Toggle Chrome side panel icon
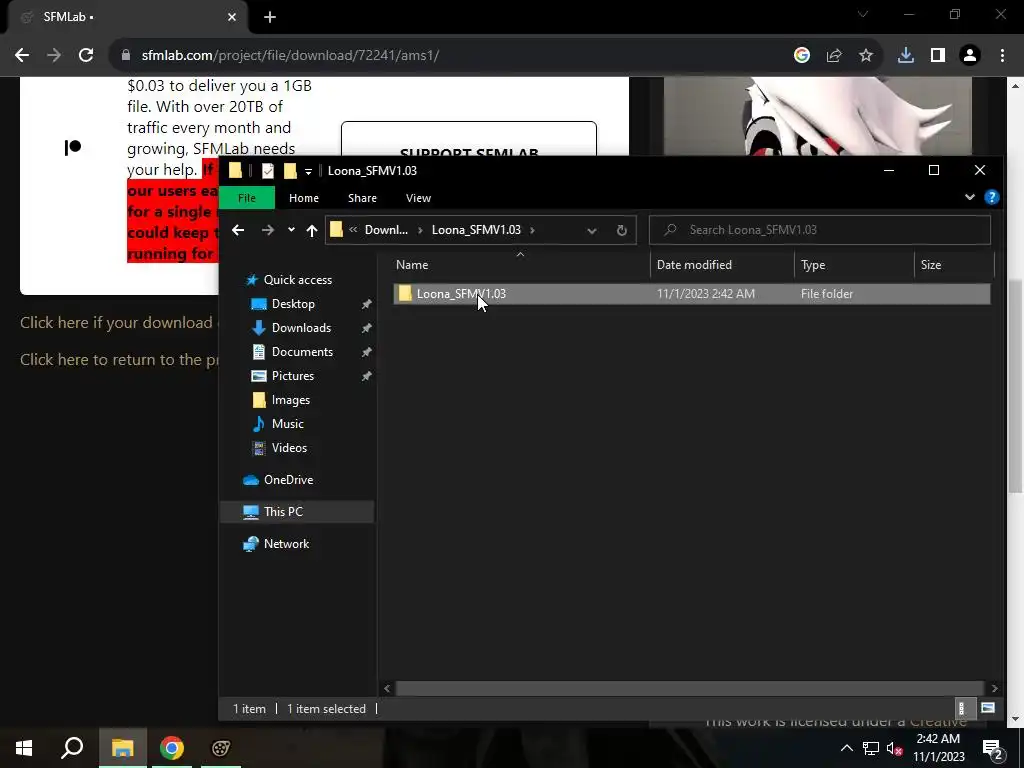 click(x=938, y=56)
